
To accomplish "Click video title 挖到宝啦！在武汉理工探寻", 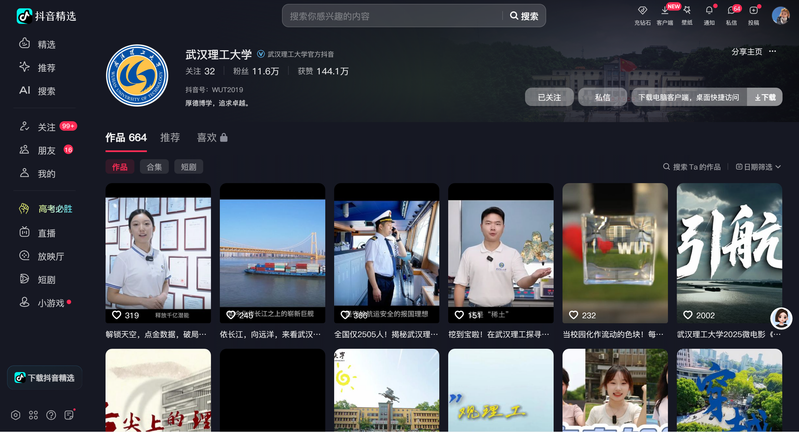I will click(499, 334).
